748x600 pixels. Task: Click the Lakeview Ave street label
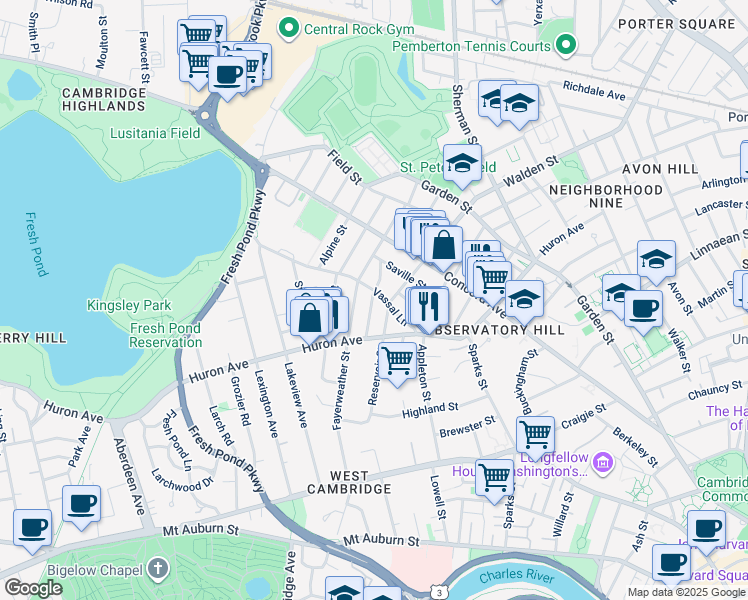pyautogui.click(x=296, y=395)
